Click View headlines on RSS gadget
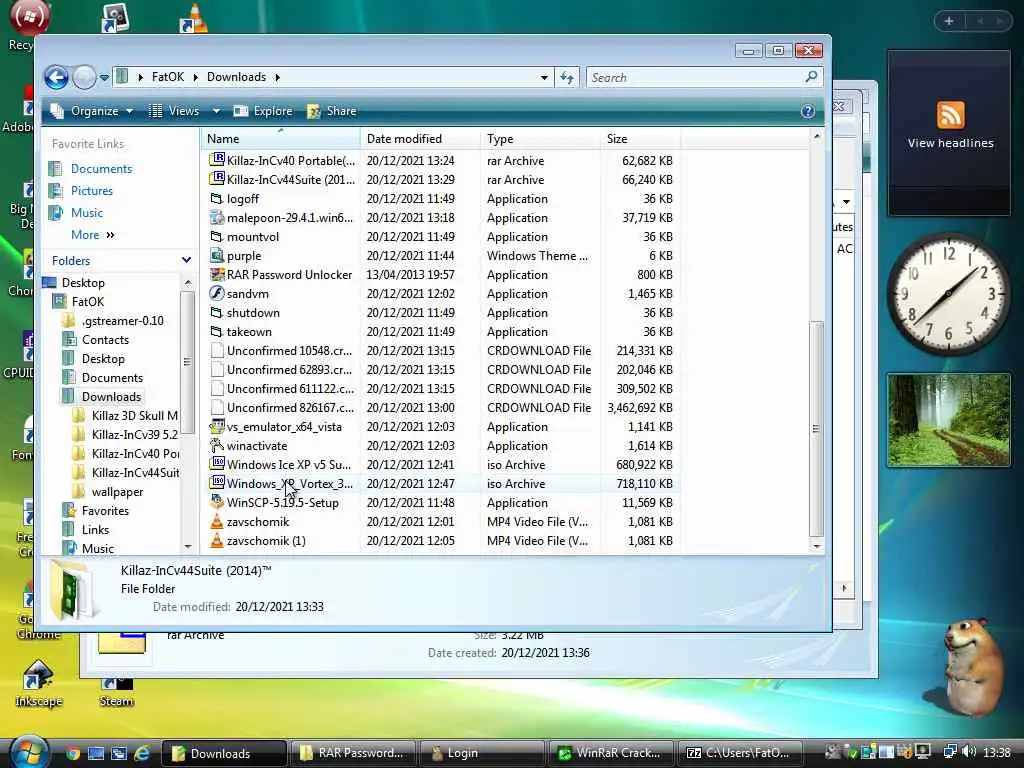This screenshot has height=768, width=1024. 950,143
